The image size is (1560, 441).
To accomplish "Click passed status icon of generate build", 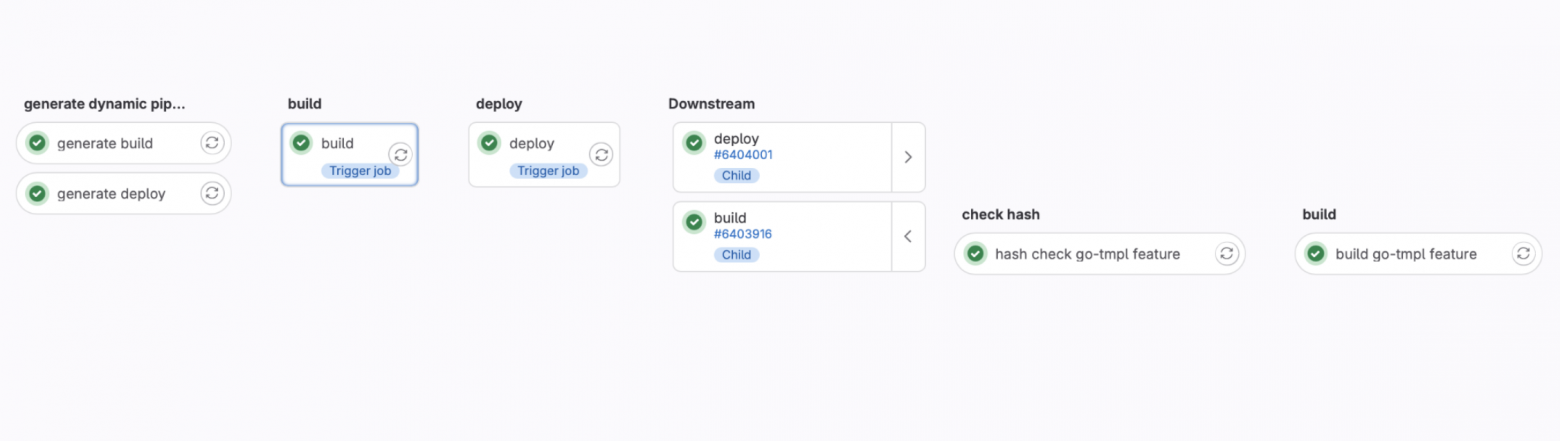I will point(37,143).
